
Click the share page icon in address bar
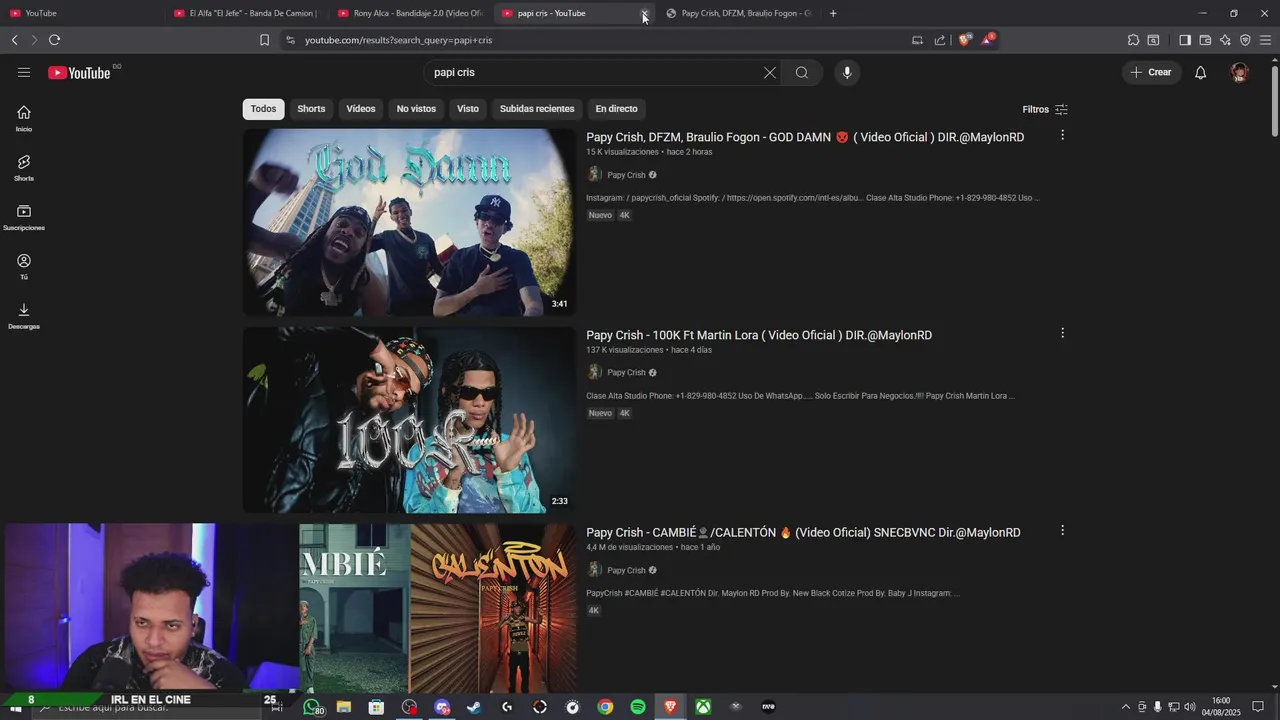[x=940, y=40]
